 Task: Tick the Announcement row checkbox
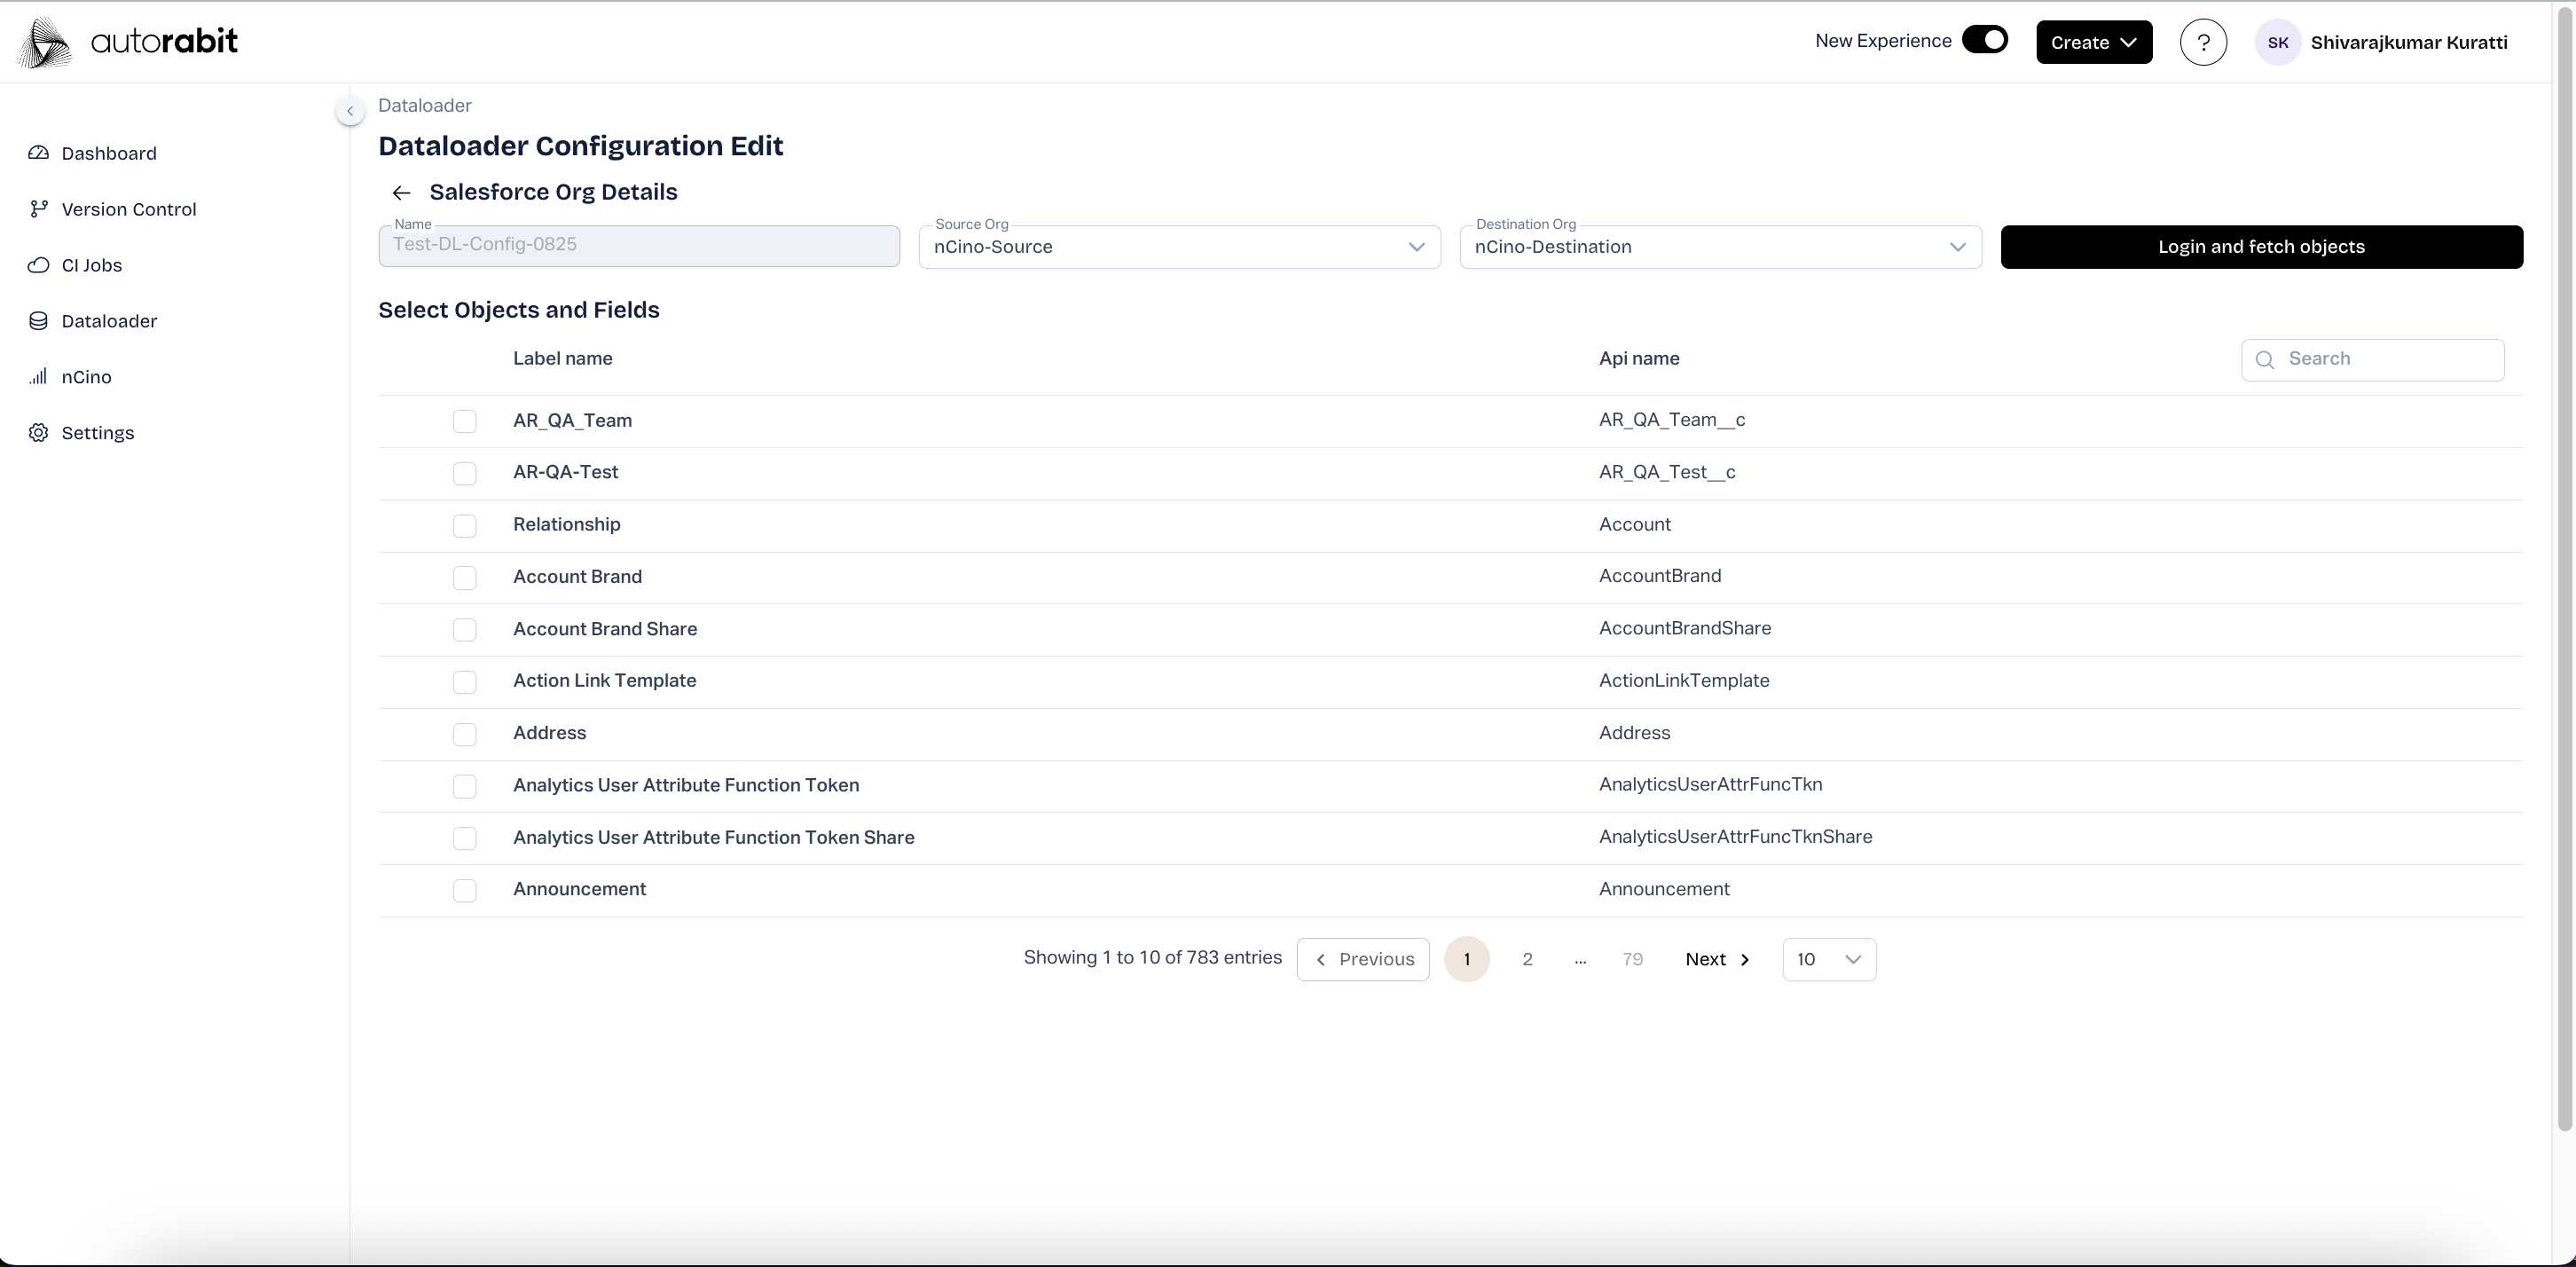pyautogui.click(x=464, y=890)
